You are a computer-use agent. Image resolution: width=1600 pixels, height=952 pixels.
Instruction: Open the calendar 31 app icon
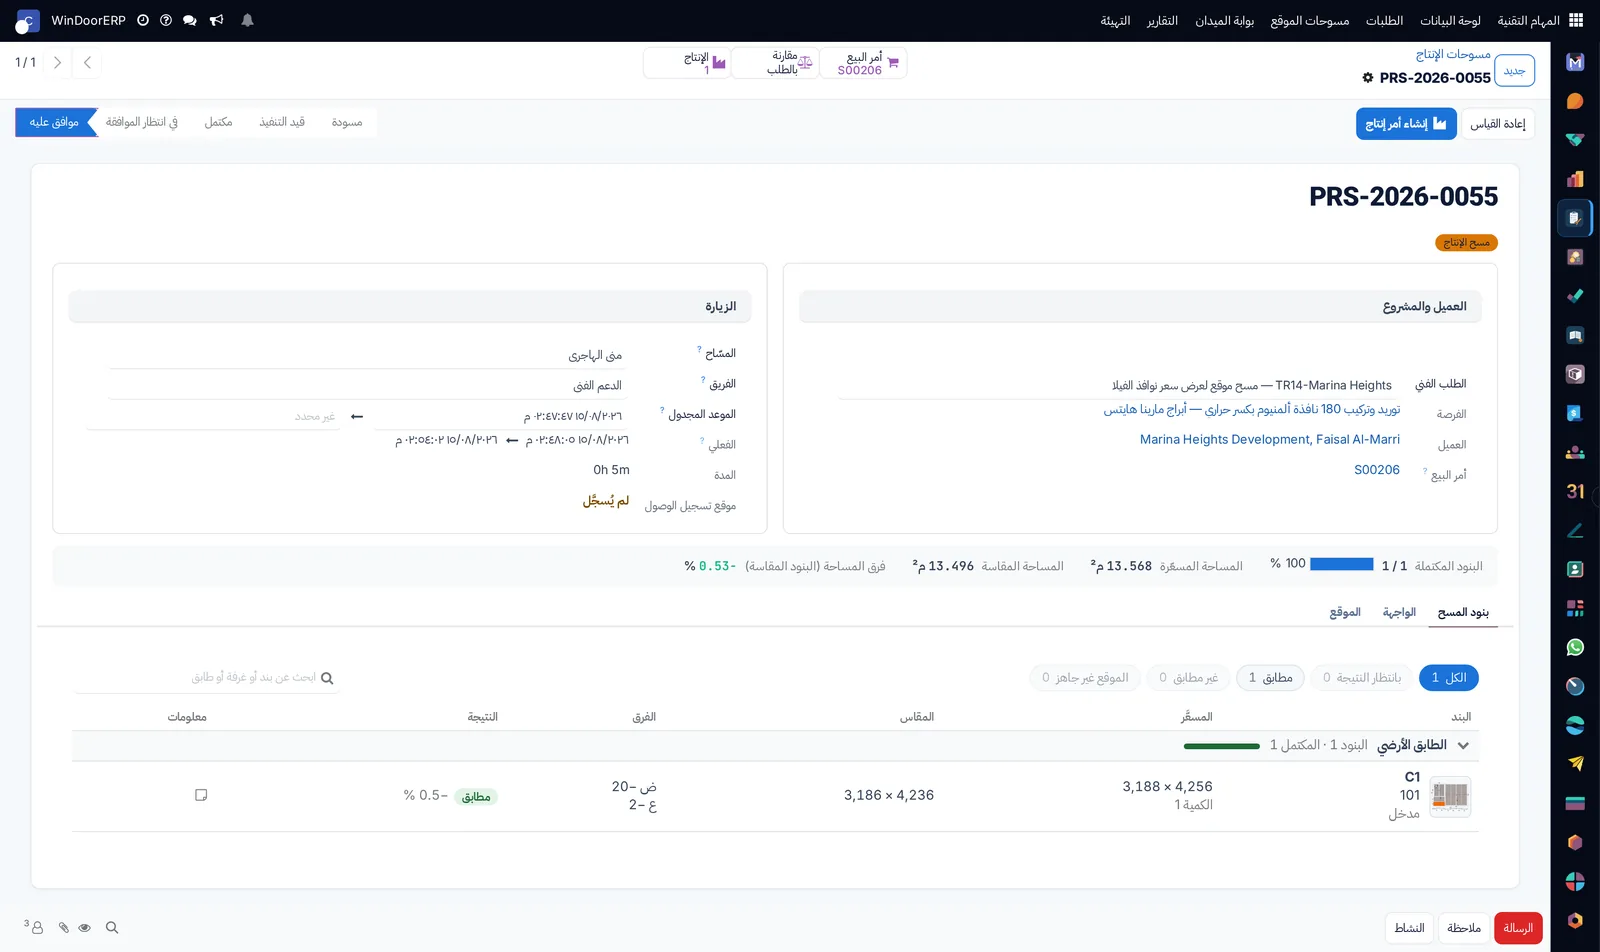(x=1575, y=491)
